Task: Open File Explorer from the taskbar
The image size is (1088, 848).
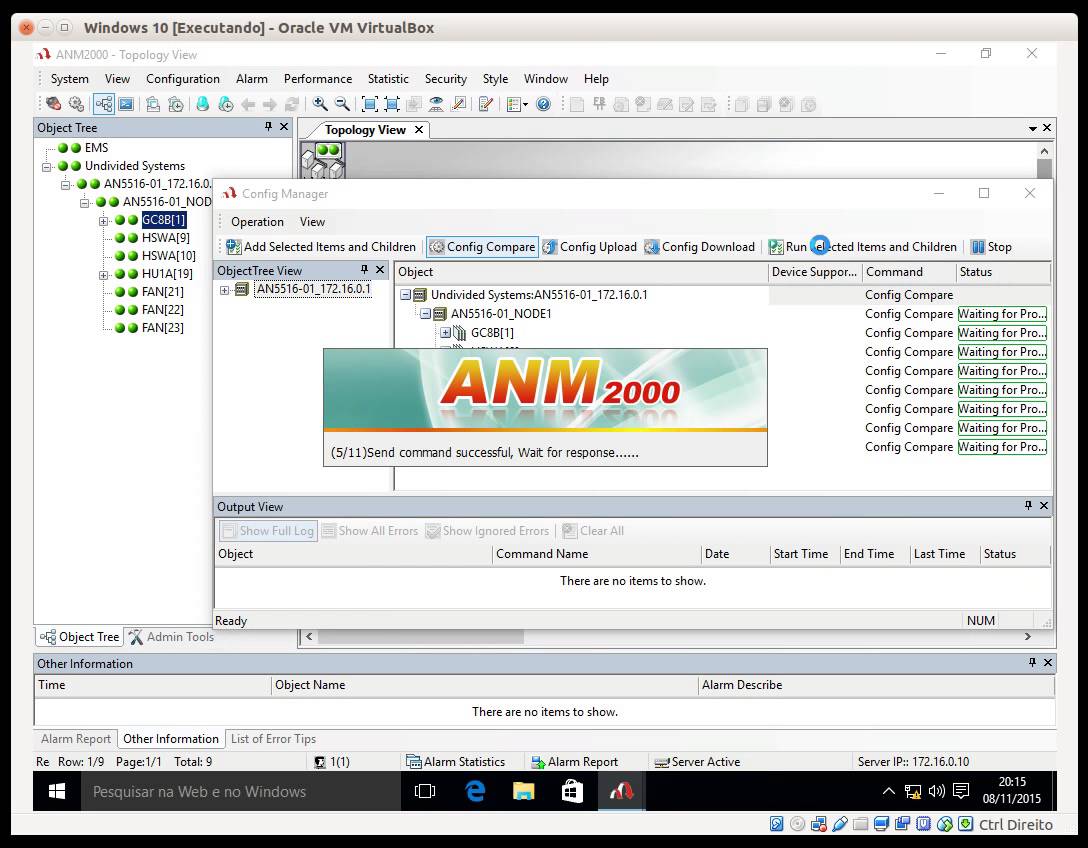Action: point(524,791)
